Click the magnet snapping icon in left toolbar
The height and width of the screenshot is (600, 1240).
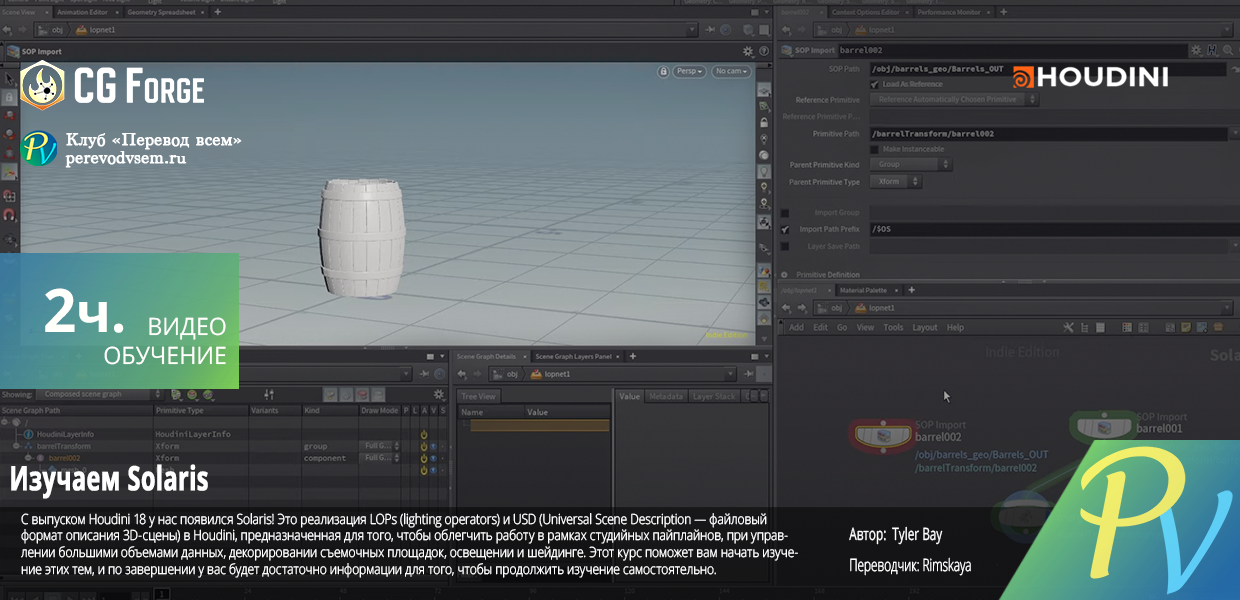(9, 215)
